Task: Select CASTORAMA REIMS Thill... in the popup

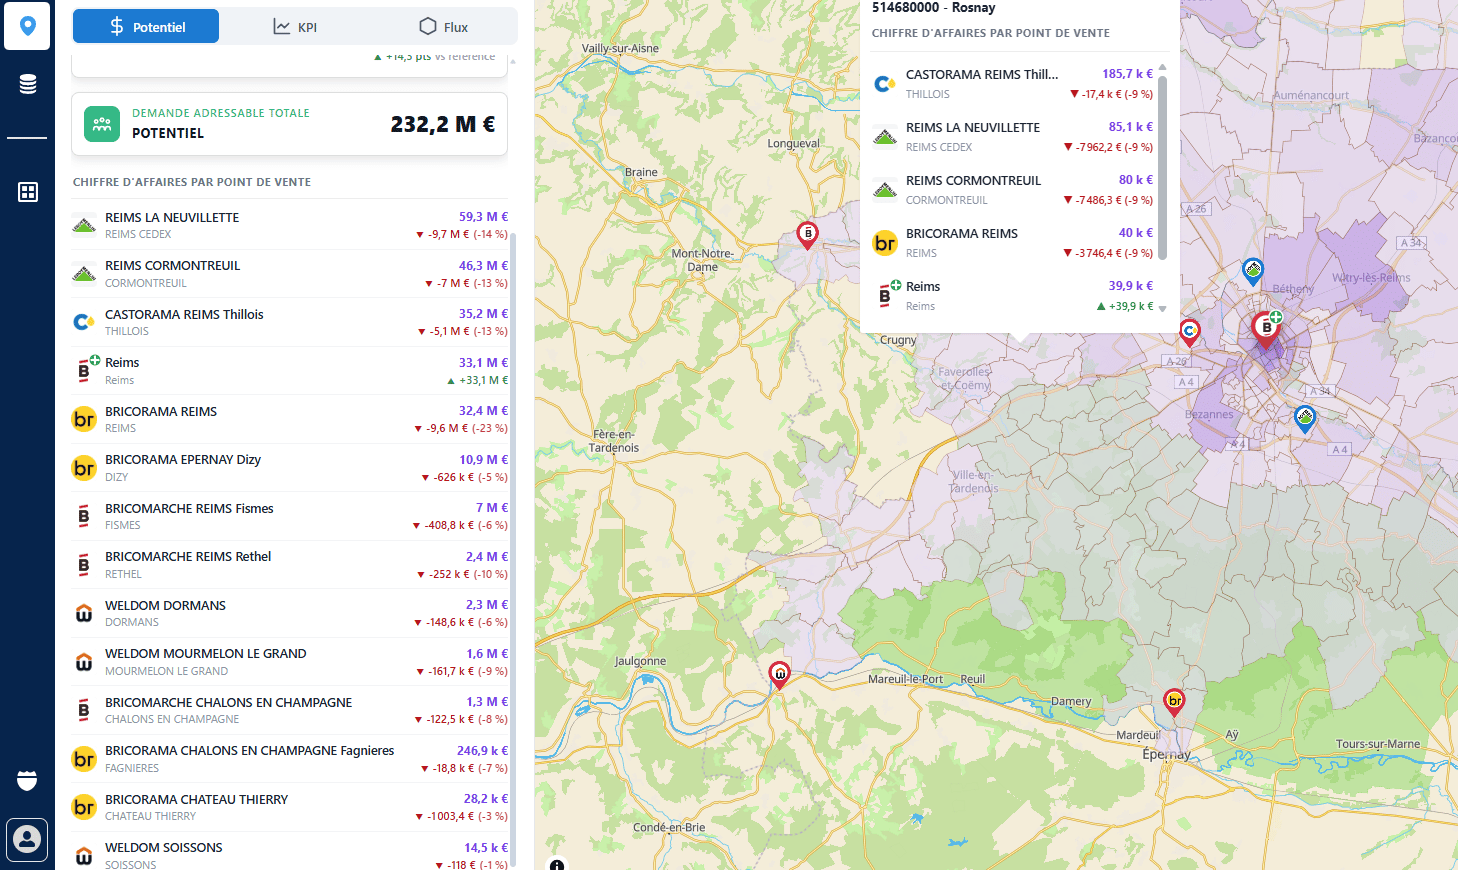Action: click(982, 74)
